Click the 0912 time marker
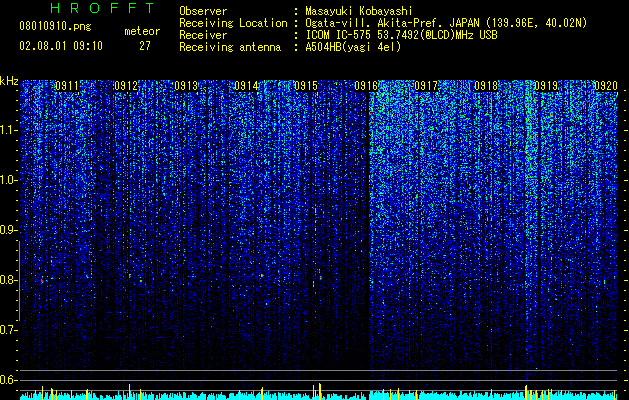This screenshot has width=629, height=400. (x=126, y=86)
